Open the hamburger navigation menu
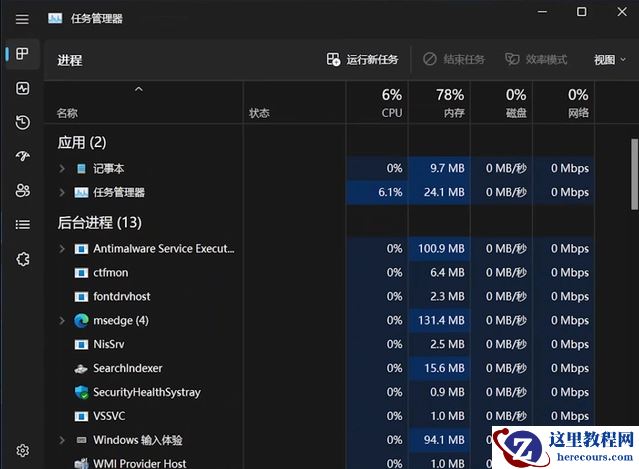The width and height of the screenshot is (639, 469). tap(22, 19)
